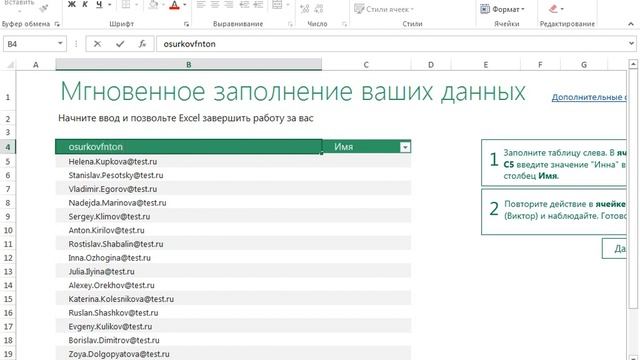Click the format painter brush icon
Image resolution: width=640 pixels, height=360 pixels.
pyautogui.click(x=44, y=7)
